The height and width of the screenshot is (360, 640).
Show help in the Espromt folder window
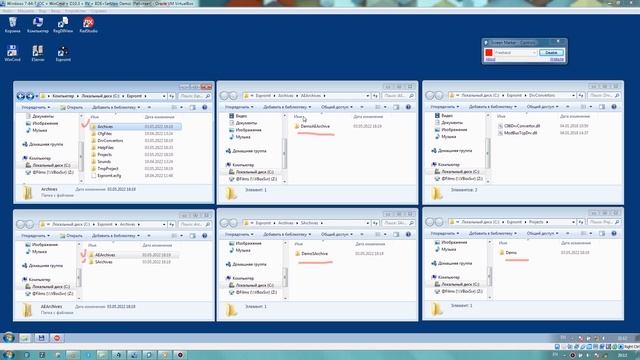click(204, 107)
